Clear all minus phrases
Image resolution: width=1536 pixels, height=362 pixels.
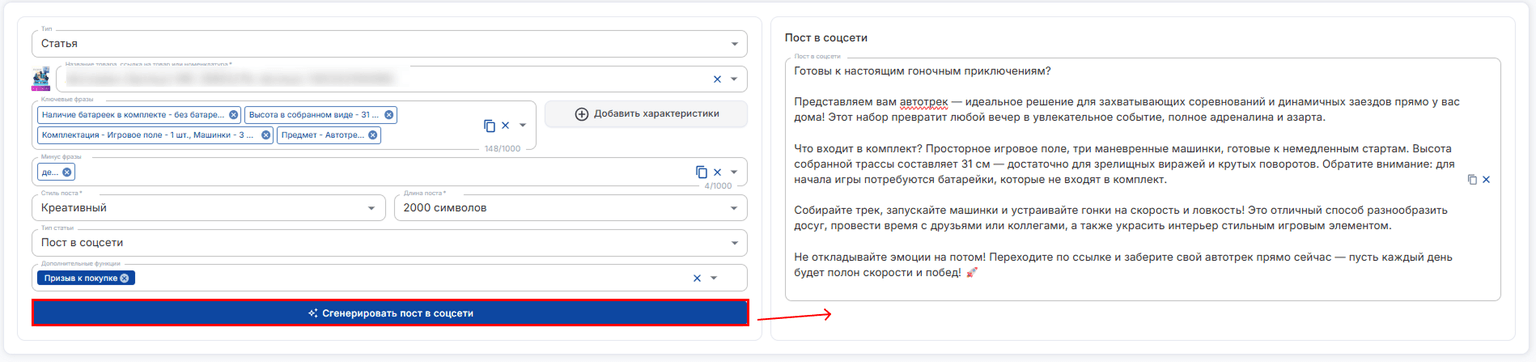point(717,172)
